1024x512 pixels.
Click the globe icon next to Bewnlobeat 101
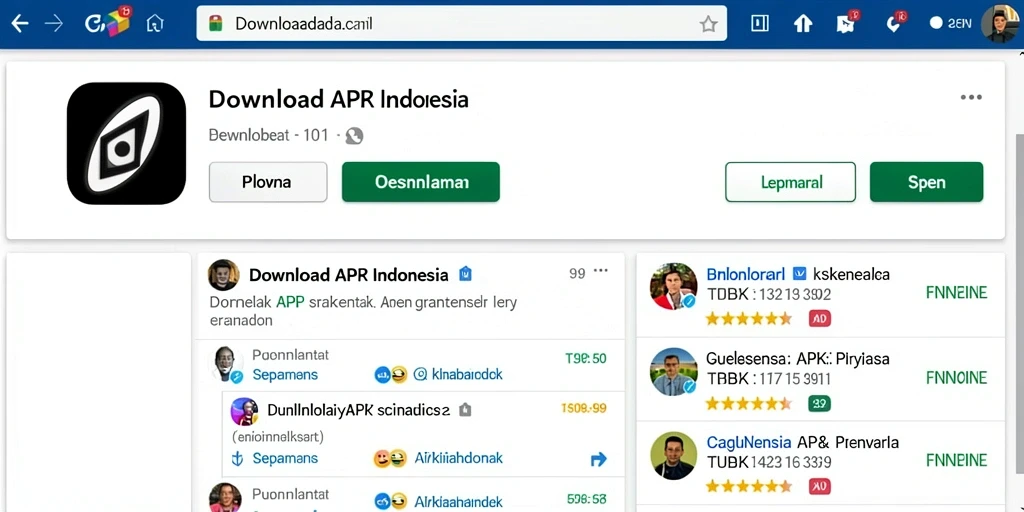[354, 136]
